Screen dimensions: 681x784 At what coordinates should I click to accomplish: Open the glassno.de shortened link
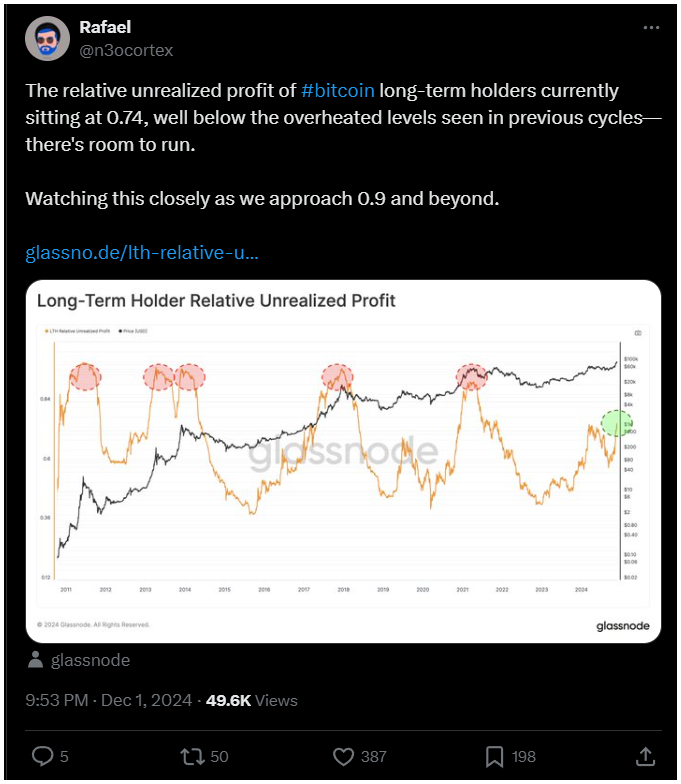tap(142, 252)
